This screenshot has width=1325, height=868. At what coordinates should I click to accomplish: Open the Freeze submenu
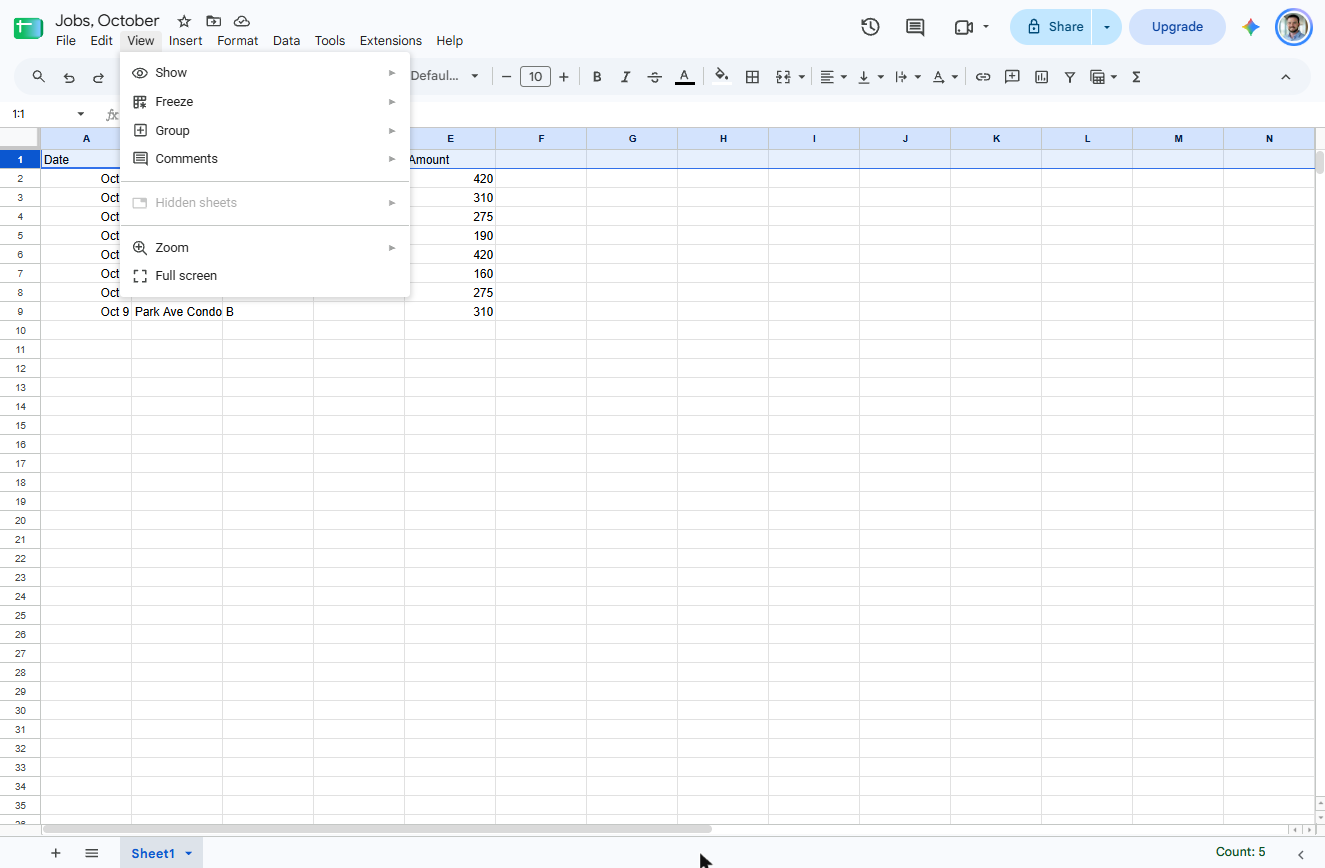265,102
